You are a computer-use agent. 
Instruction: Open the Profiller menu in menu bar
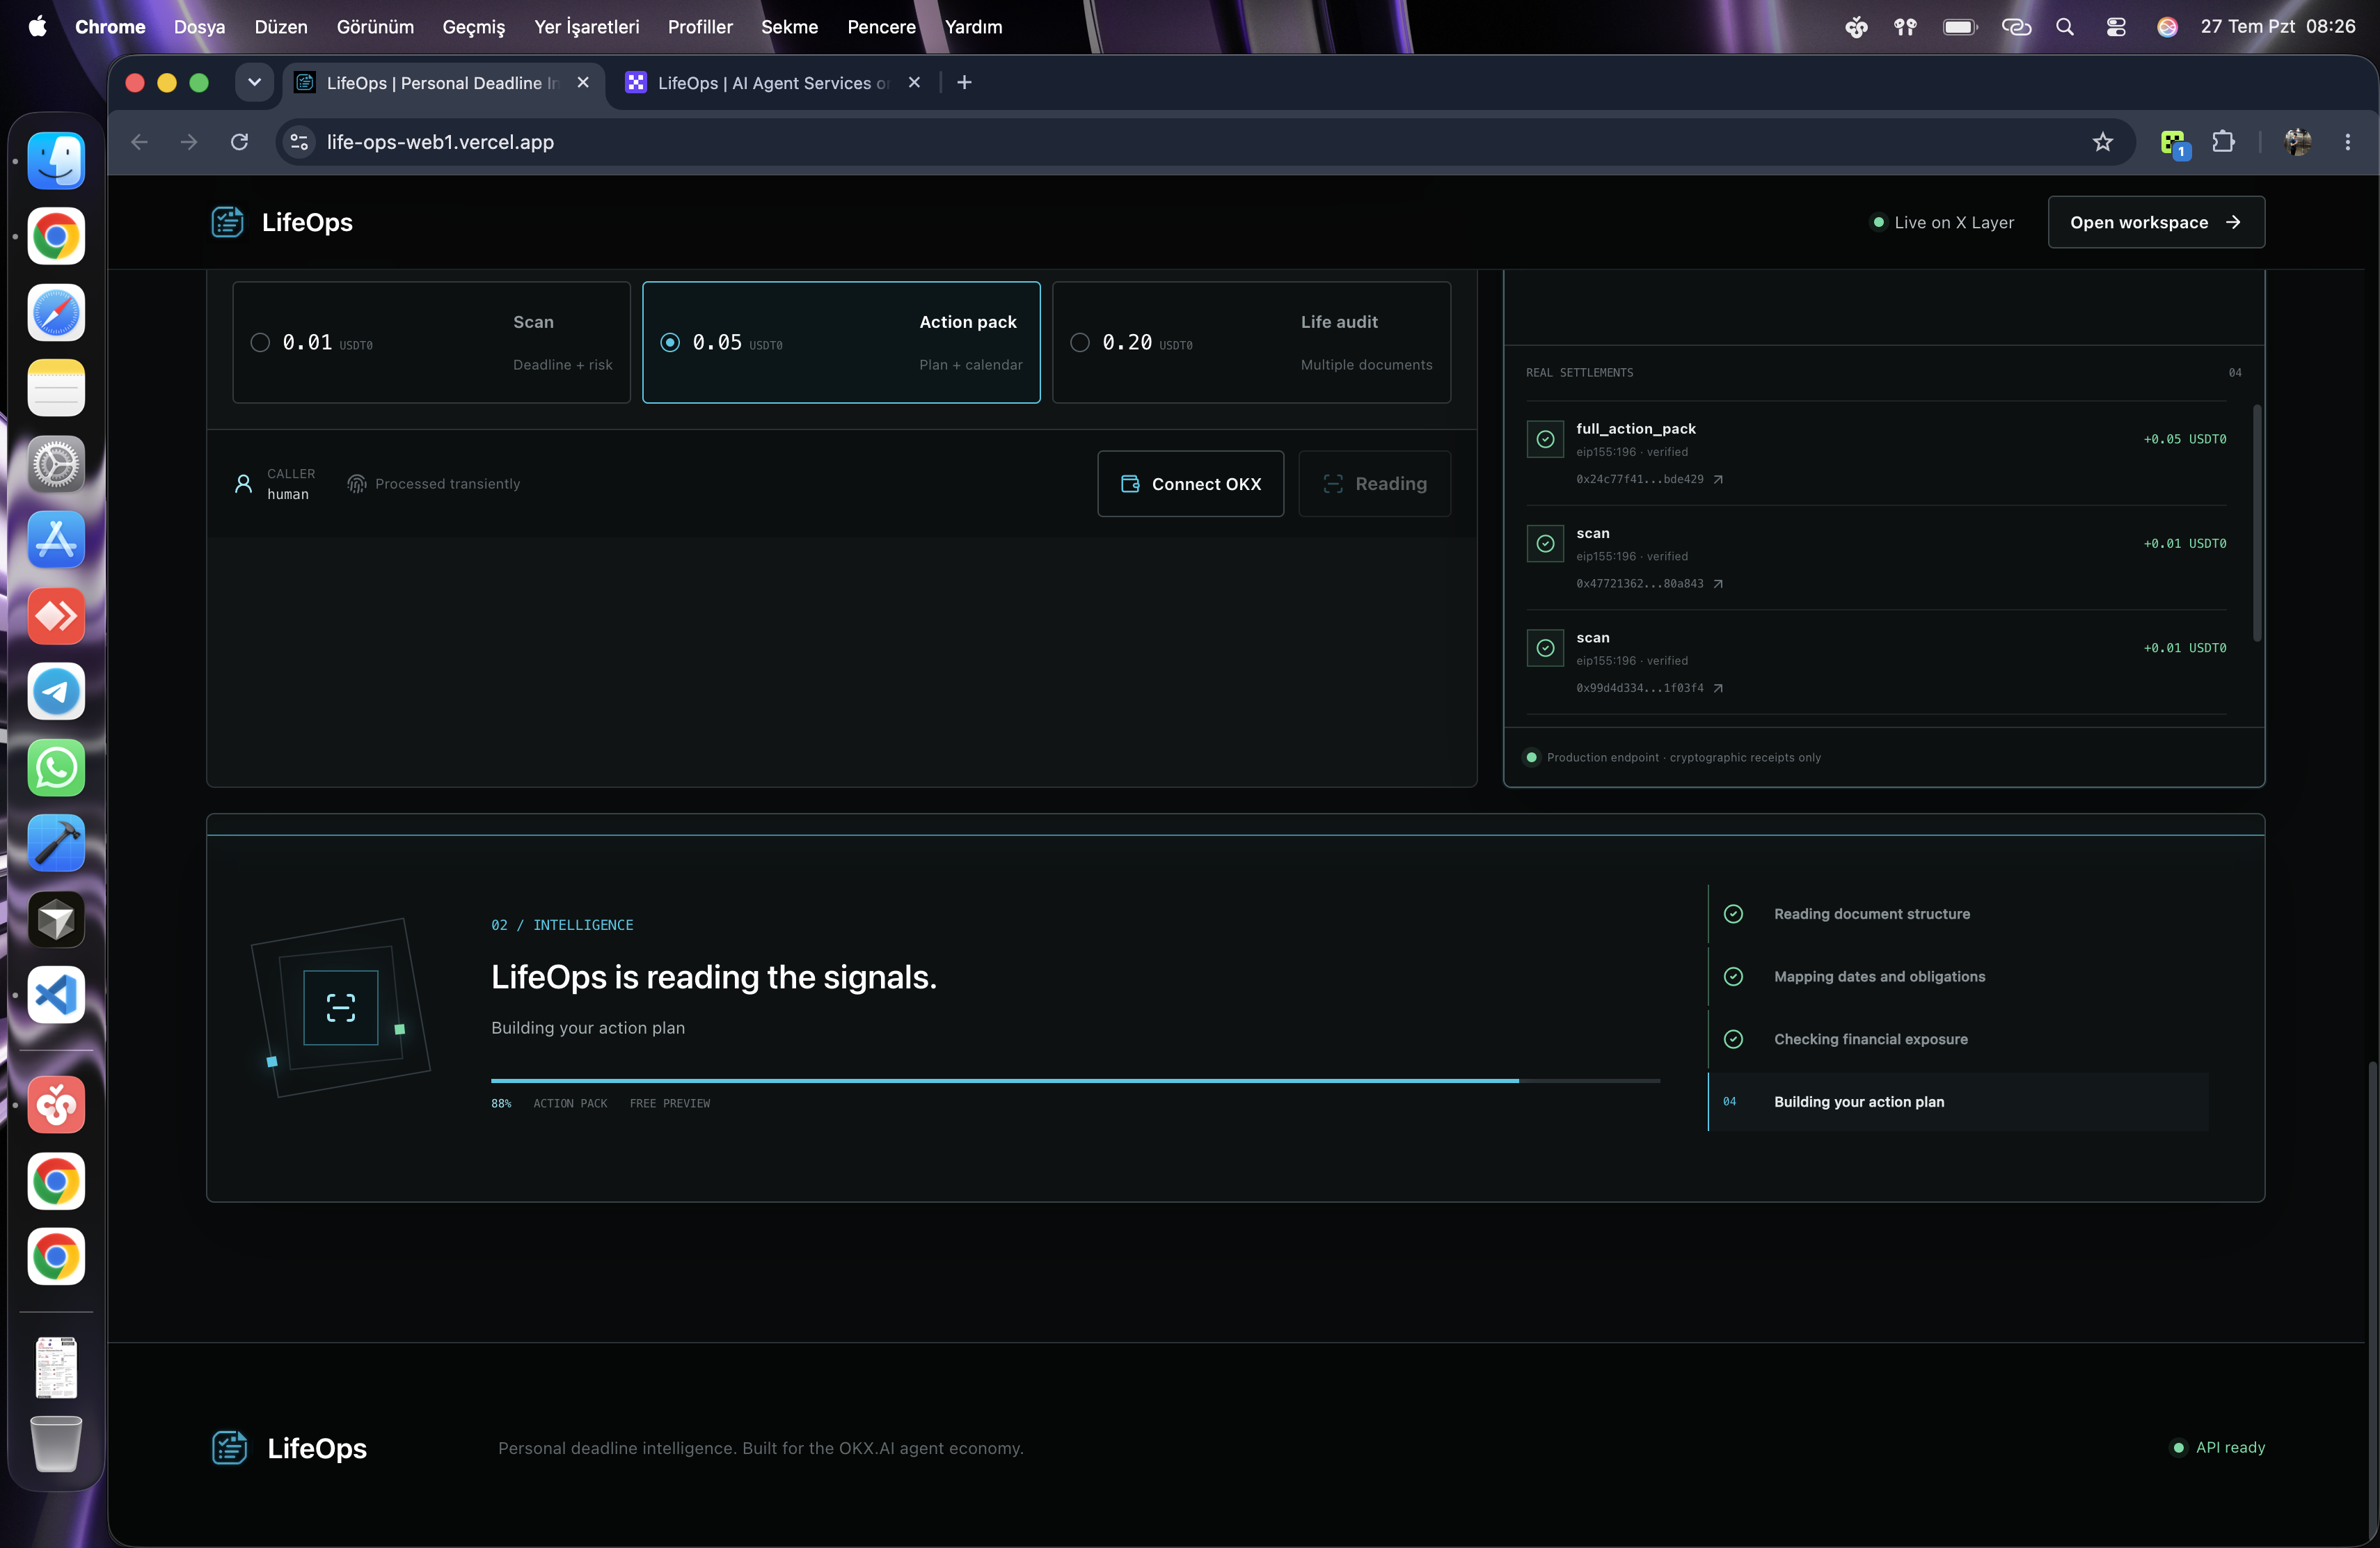700,27
